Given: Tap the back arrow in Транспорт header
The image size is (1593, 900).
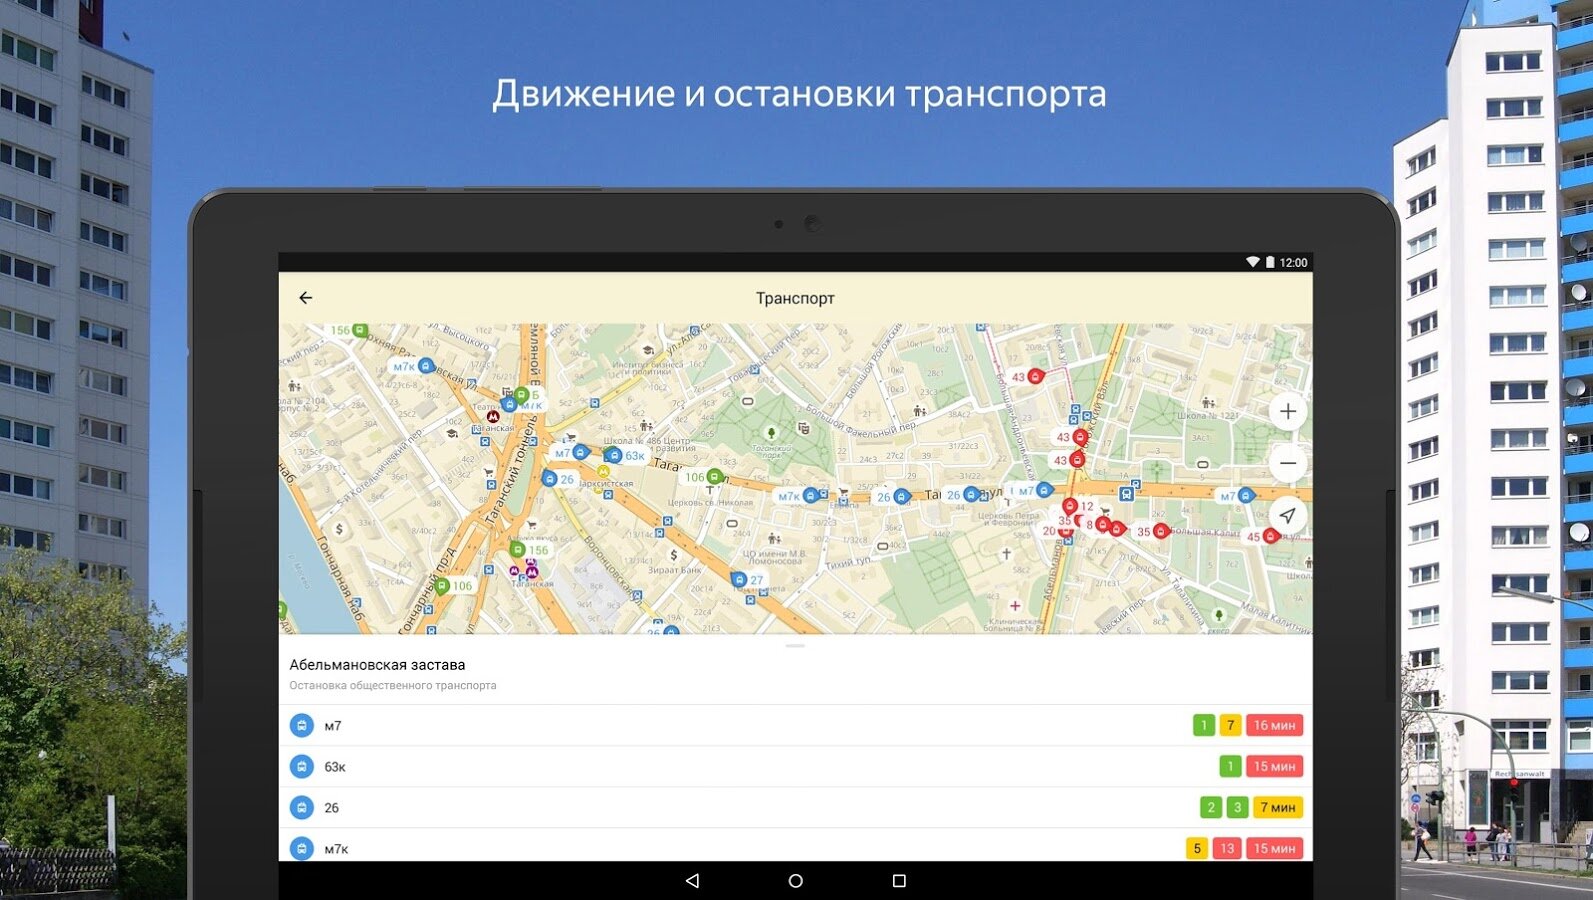Looking at the screenshot, I should coord(306,298).
